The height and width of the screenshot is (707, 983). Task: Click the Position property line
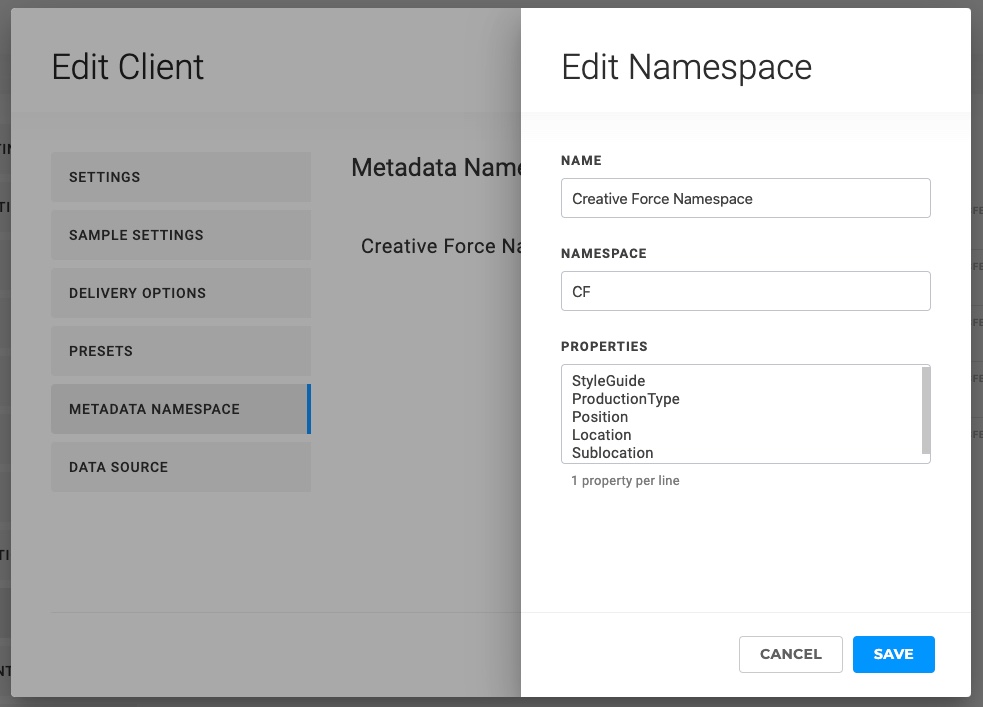[x=600, y=417]
